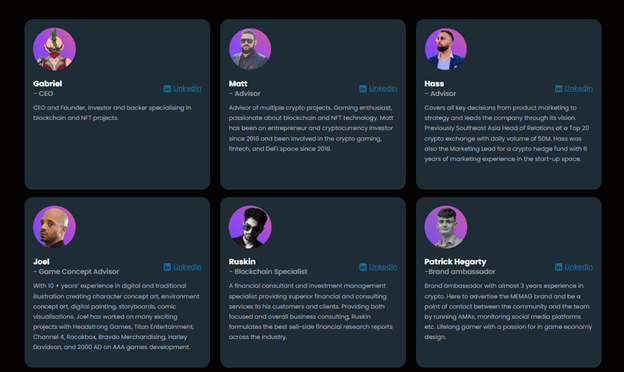Click Gabriel's cartoon avatar picture

click(55, 49)
